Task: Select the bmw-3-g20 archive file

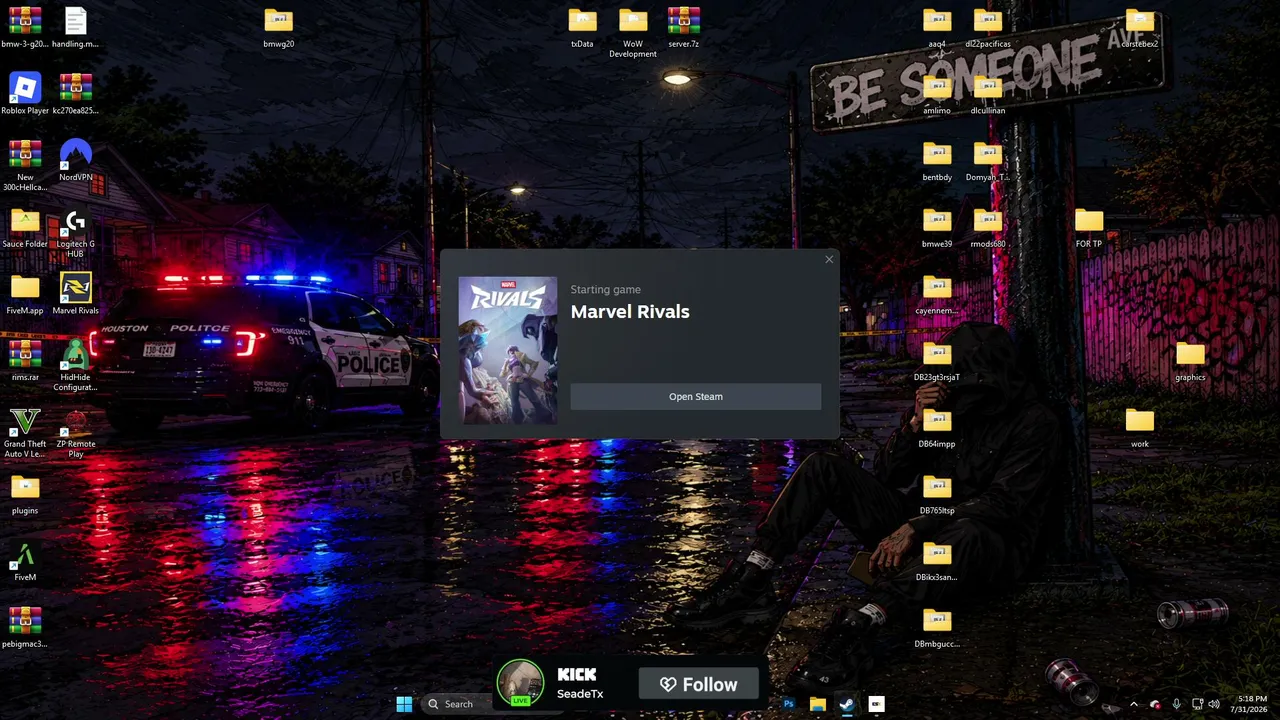Action: (25, 27)
